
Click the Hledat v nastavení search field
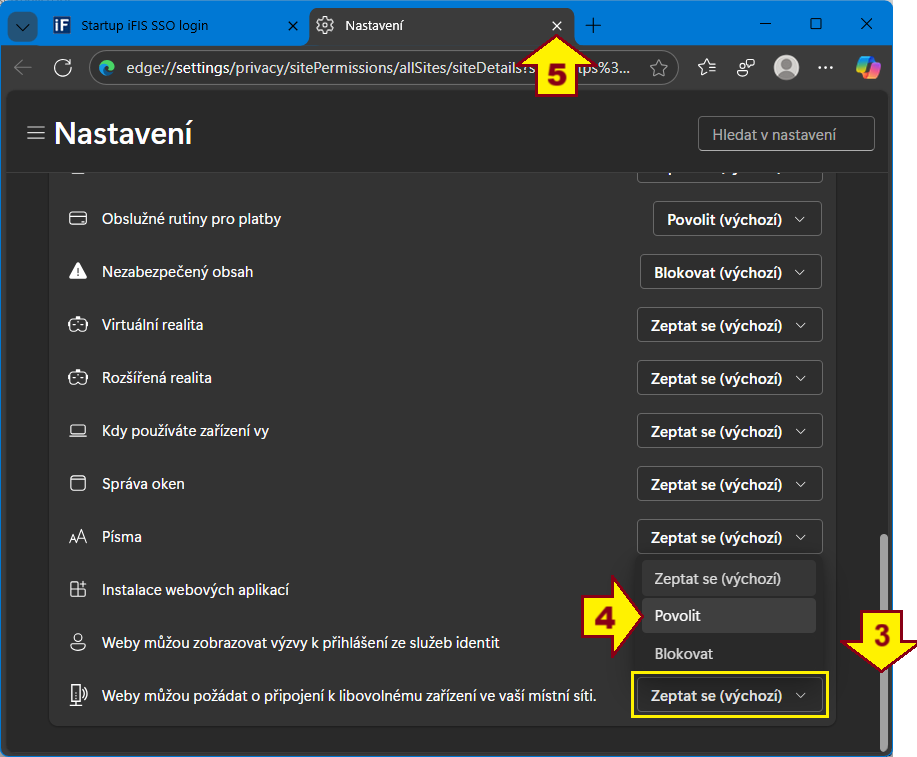[786, 134]
